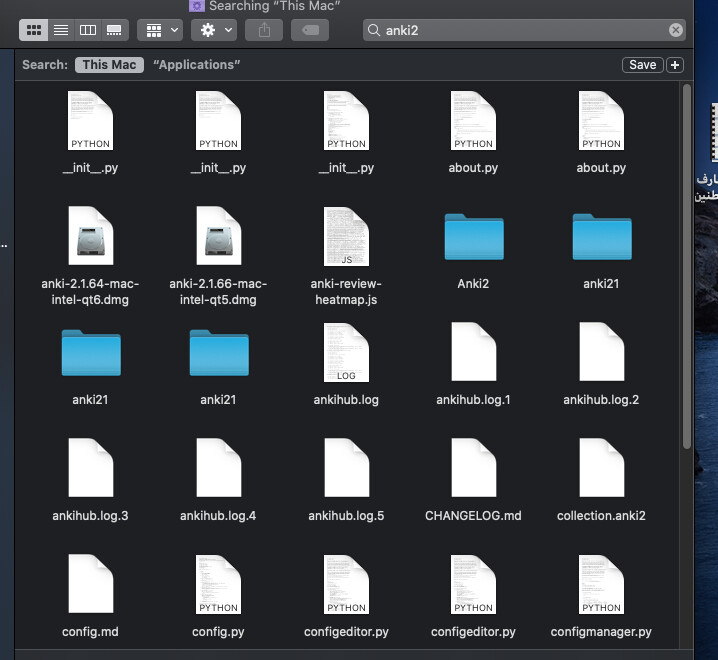Image resolution: width=718 pixels, height=660 pixels.
Task: Clear the anki2 search text
Action: [x=676, y=30]
